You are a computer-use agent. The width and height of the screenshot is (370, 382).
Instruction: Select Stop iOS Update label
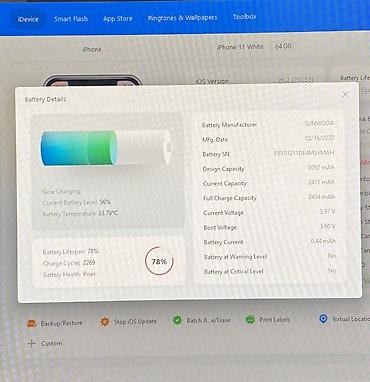coord(135,322)
